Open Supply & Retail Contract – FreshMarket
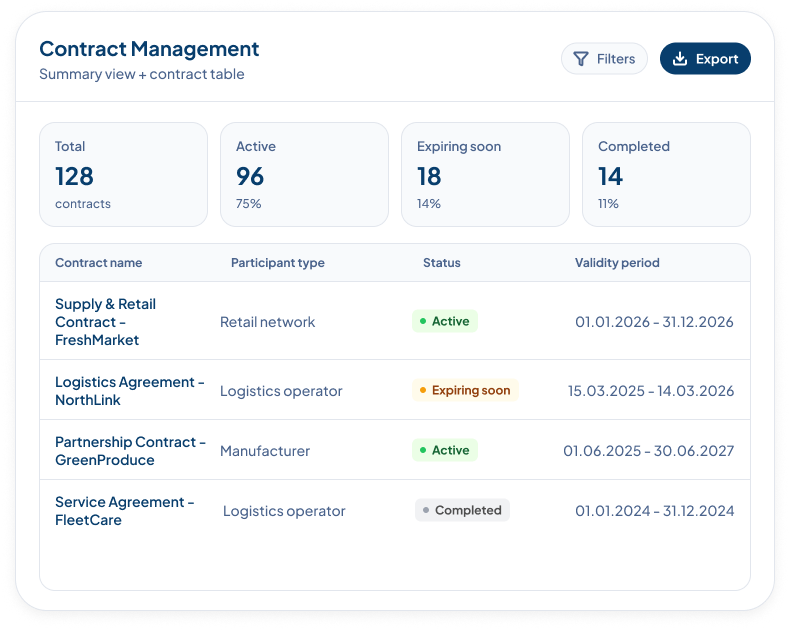 tap(105, 322)
